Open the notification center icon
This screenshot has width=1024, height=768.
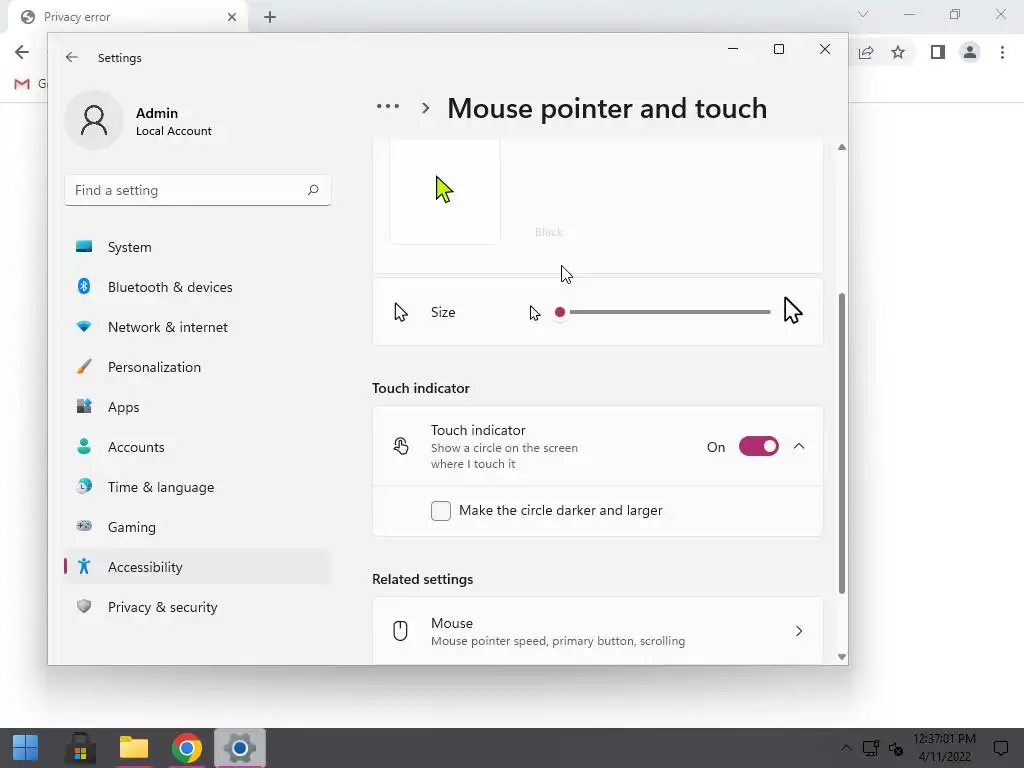click(x=1000, y=748)
